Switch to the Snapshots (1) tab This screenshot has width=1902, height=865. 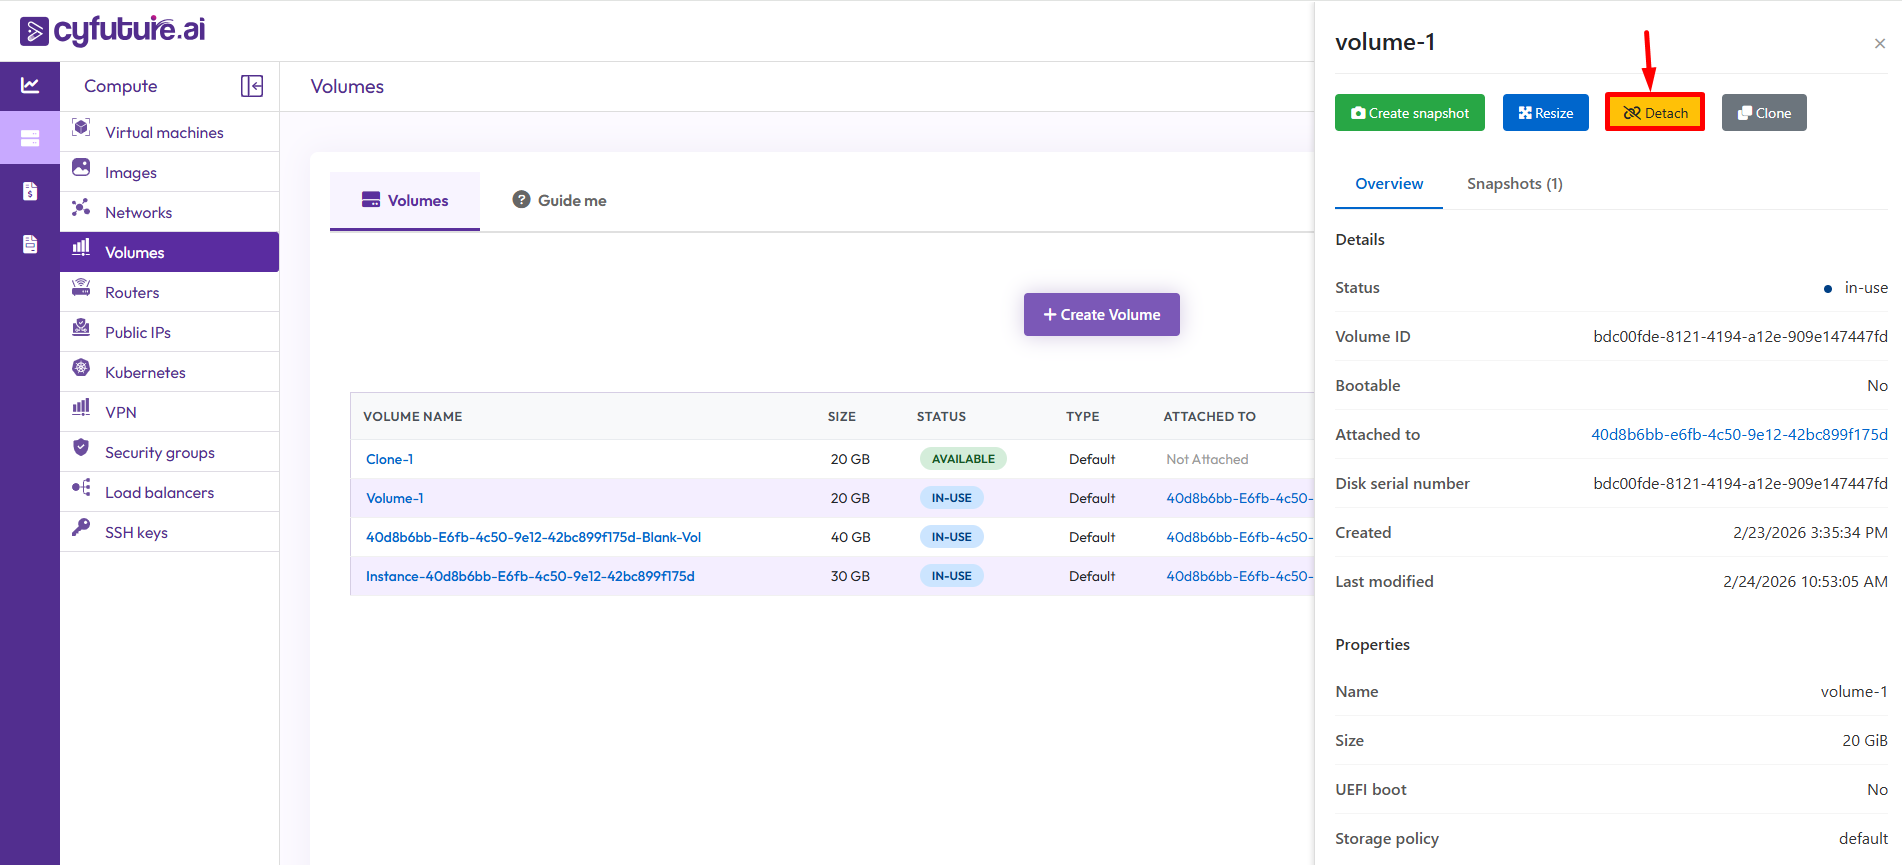coord(1514,184)
